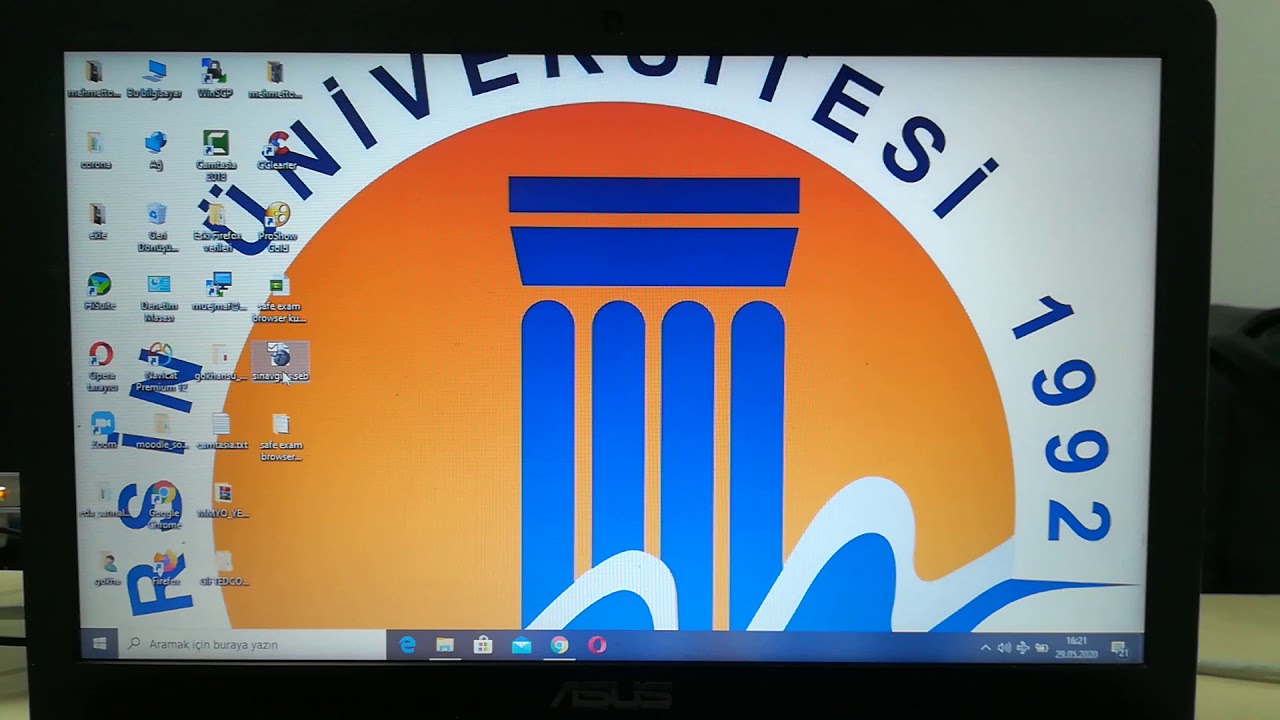Viewport: 1280px width, 720px height.
Task: Open the Windows Start menu
Action: tap(99, 645)
